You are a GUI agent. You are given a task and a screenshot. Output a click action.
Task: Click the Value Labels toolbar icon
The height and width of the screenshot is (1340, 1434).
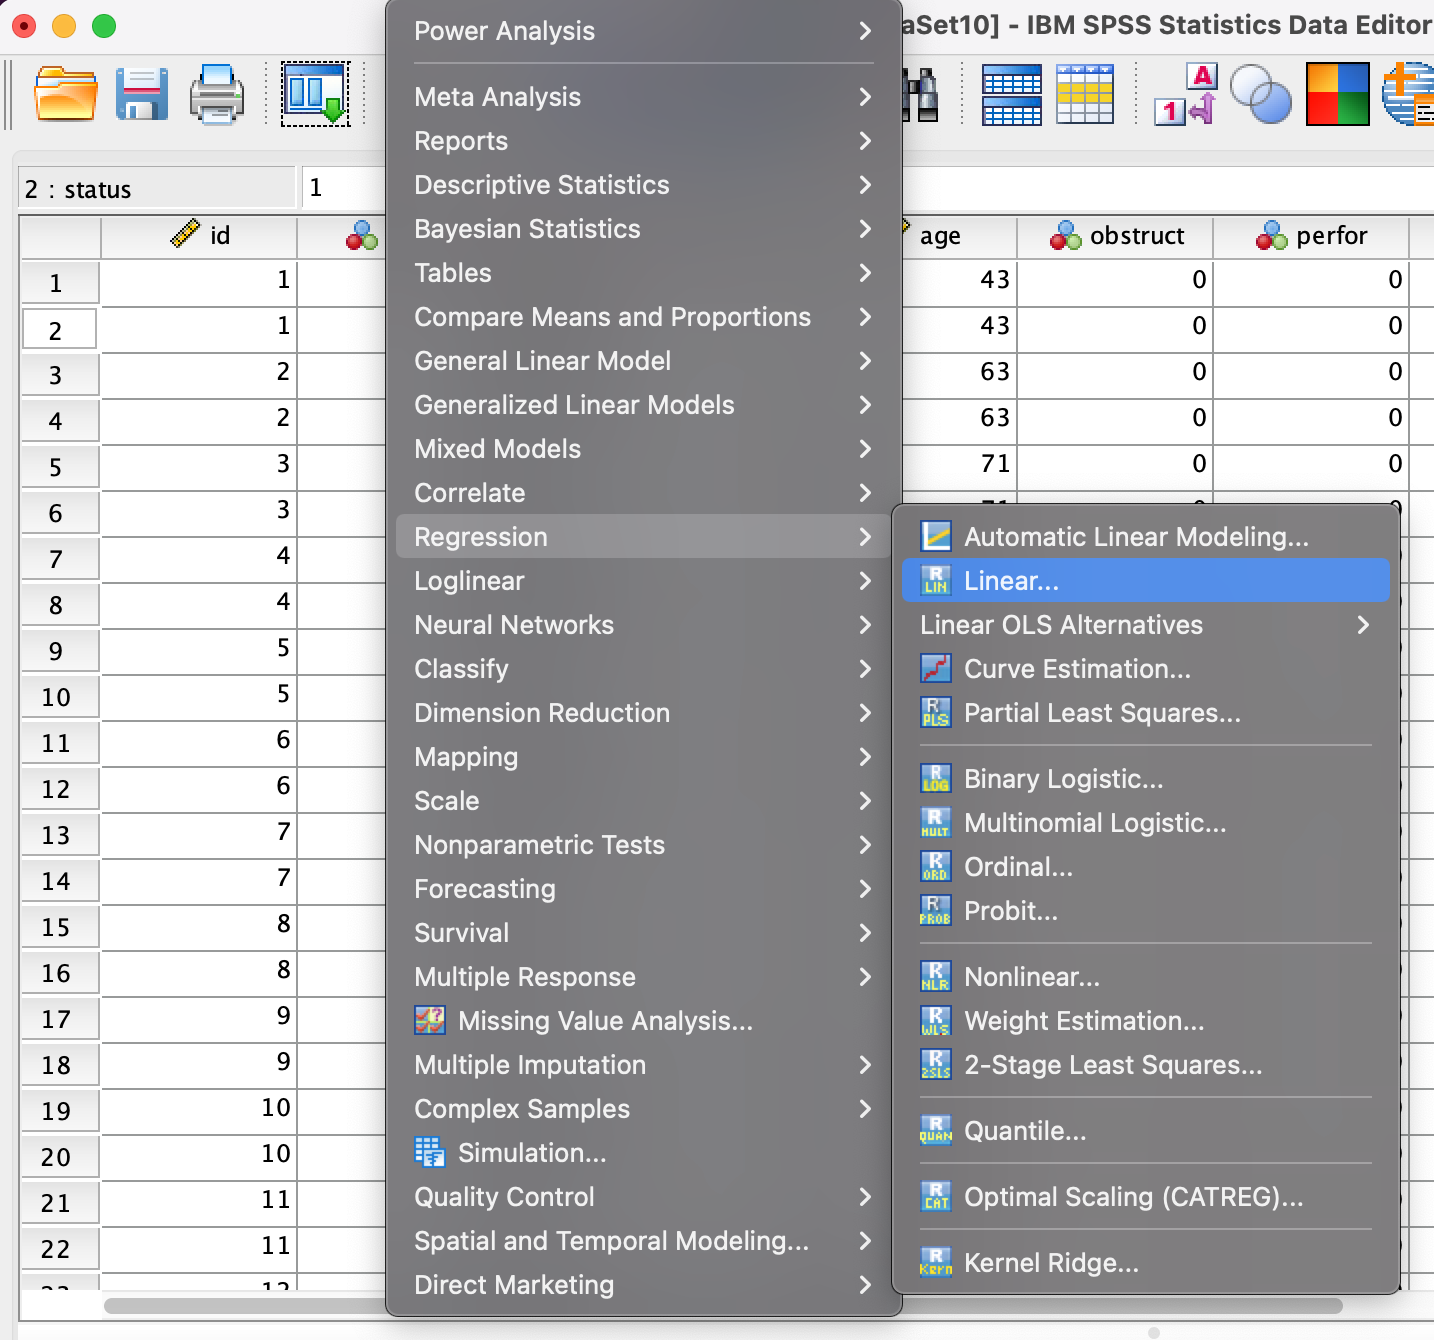pyautogui.click(x=1185, y=95)
